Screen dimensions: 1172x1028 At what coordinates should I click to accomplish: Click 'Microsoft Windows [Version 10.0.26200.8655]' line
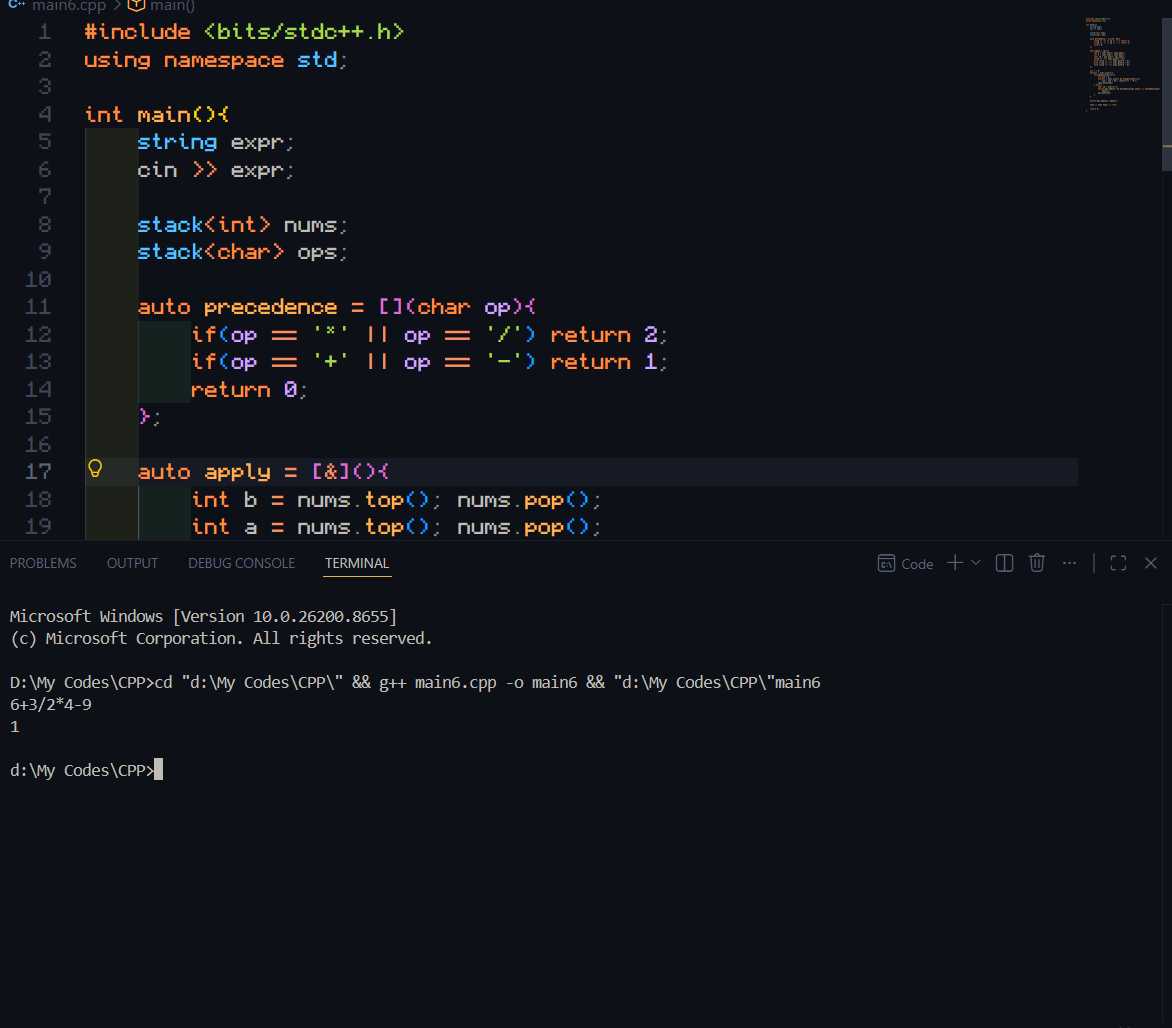tap(203, 616)
